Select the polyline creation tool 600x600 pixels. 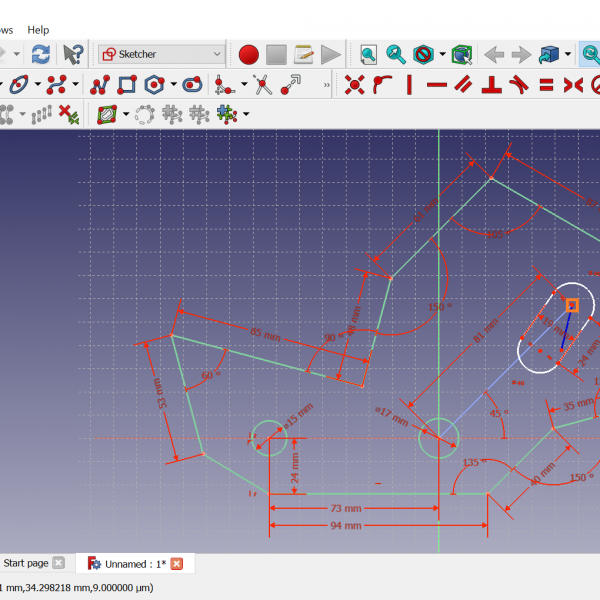point(99,85)
